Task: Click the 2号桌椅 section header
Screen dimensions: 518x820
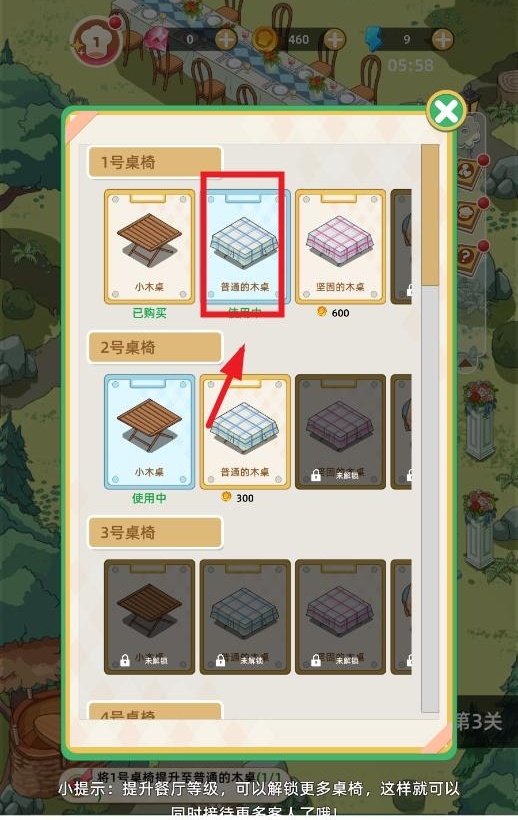Action: [x=155, y=347]
